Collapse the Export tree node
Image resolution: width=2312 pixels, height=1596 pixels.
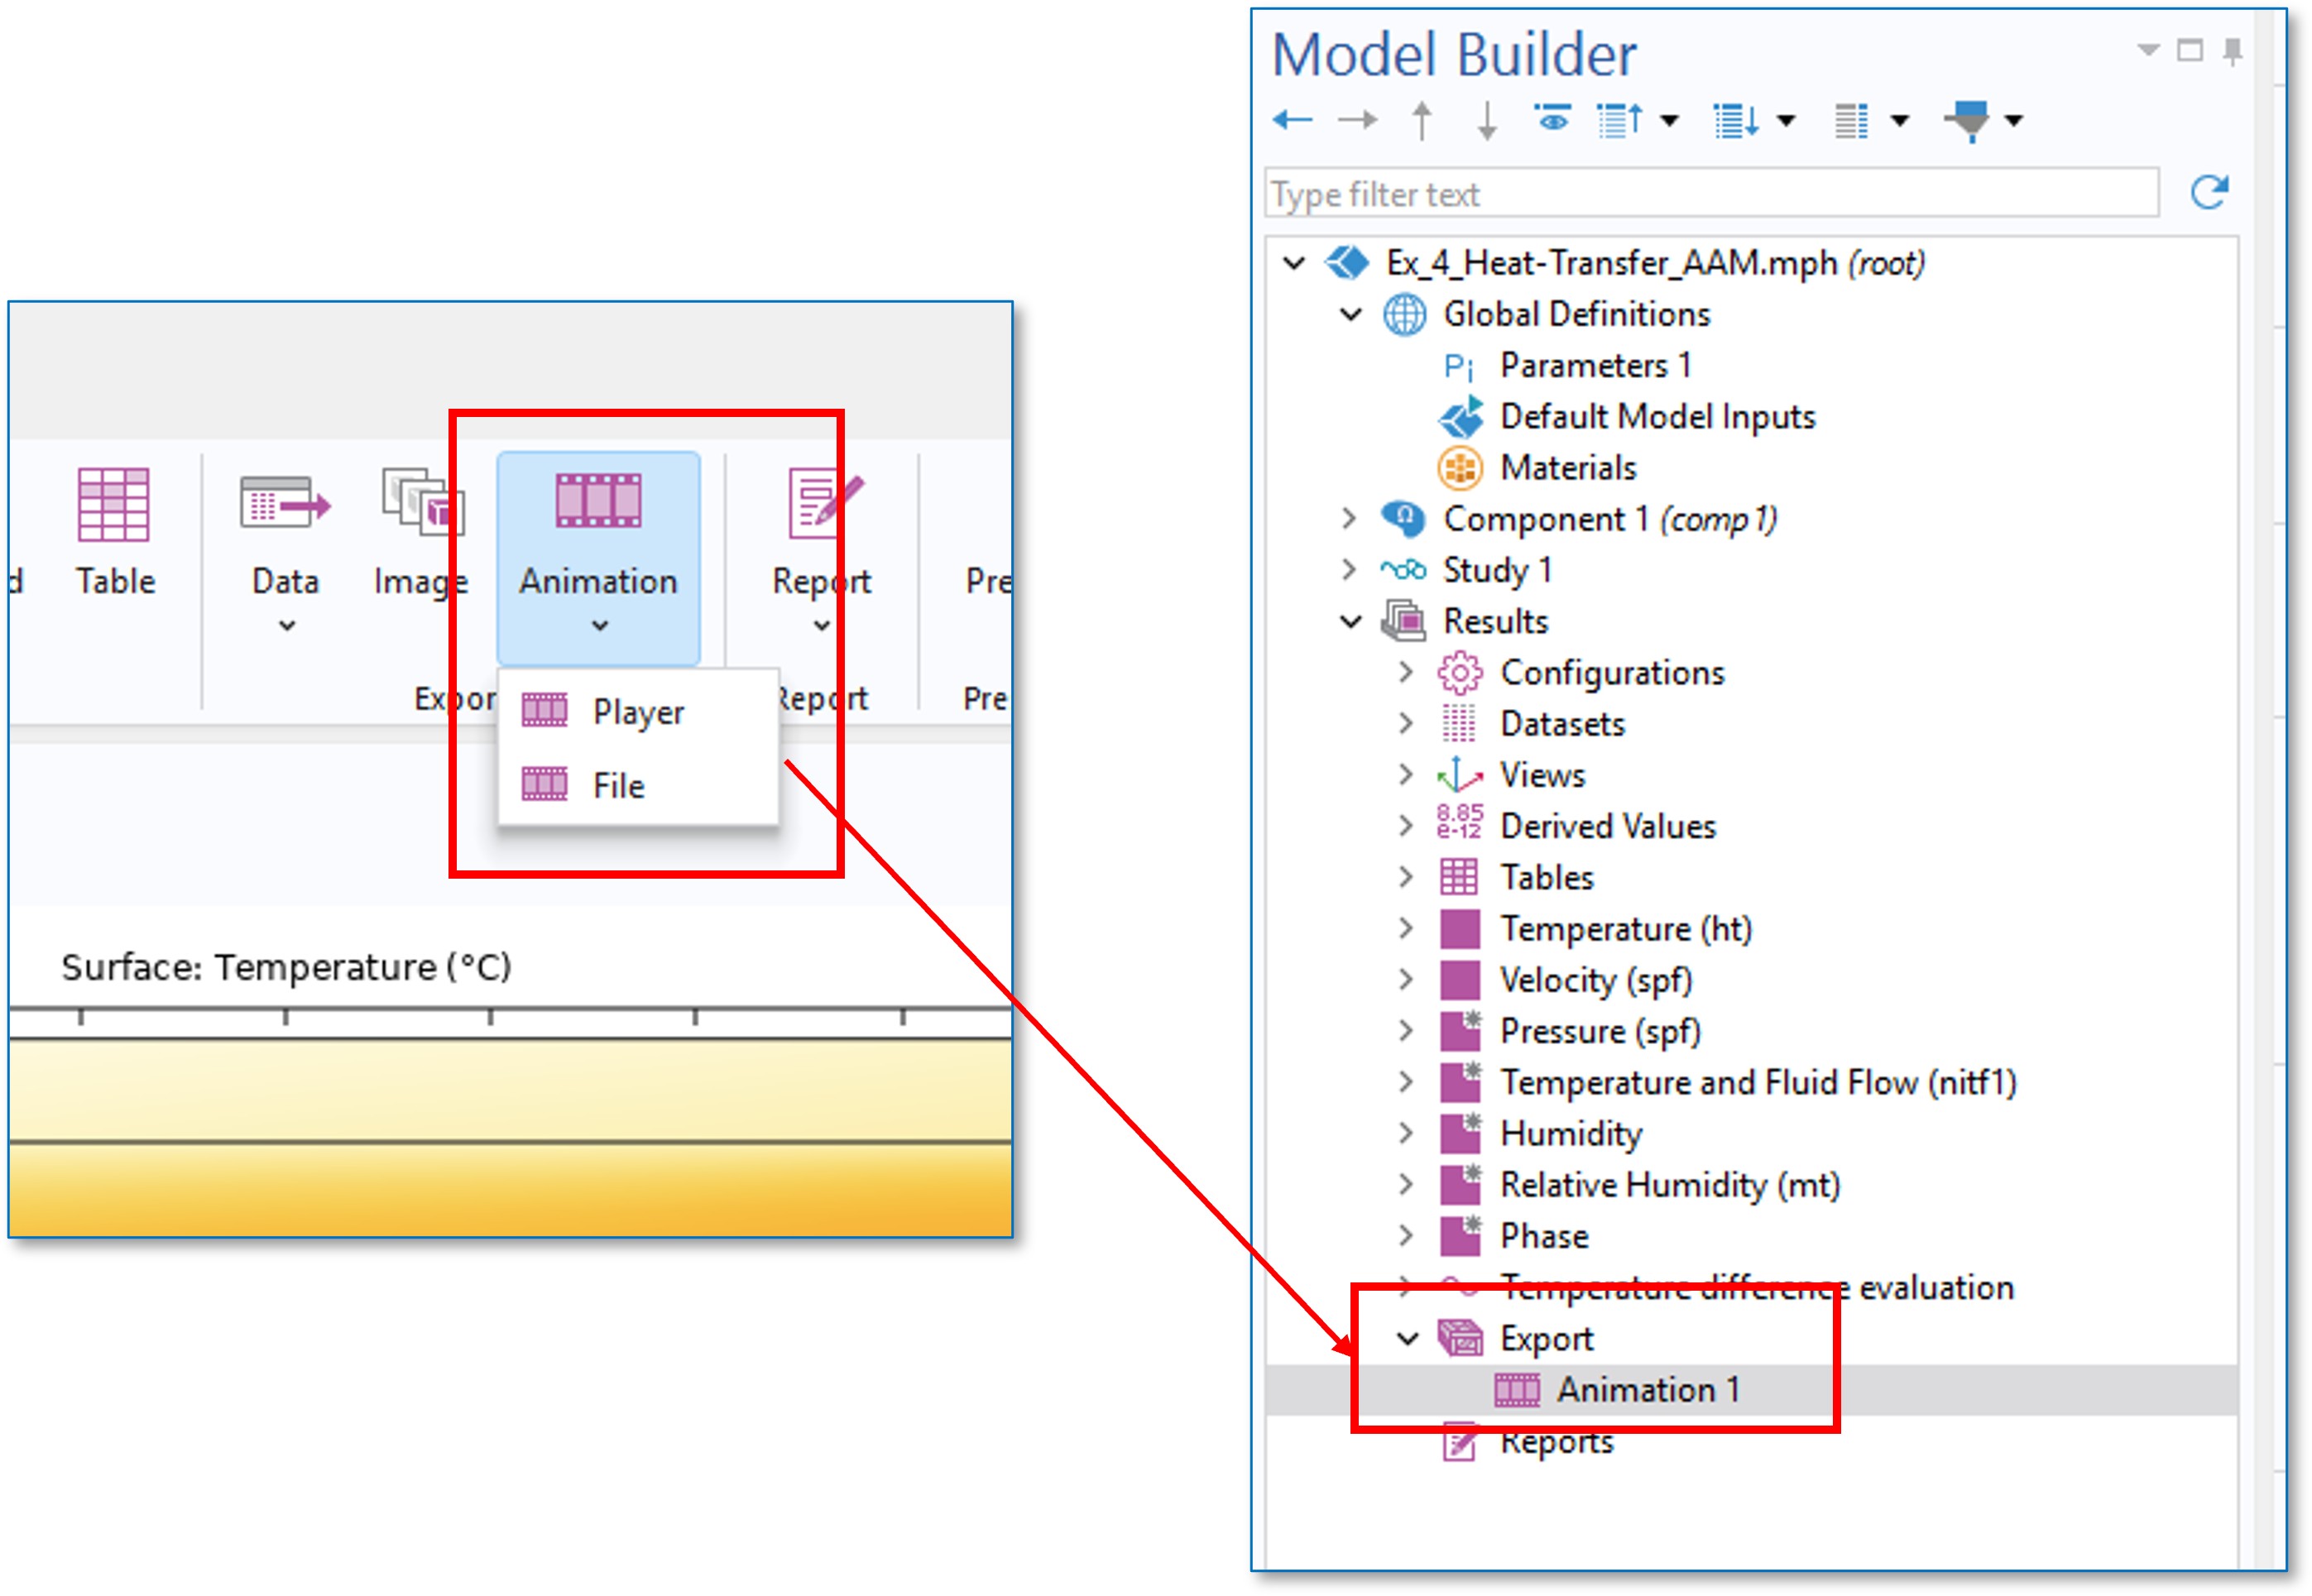(1407, 1338)
